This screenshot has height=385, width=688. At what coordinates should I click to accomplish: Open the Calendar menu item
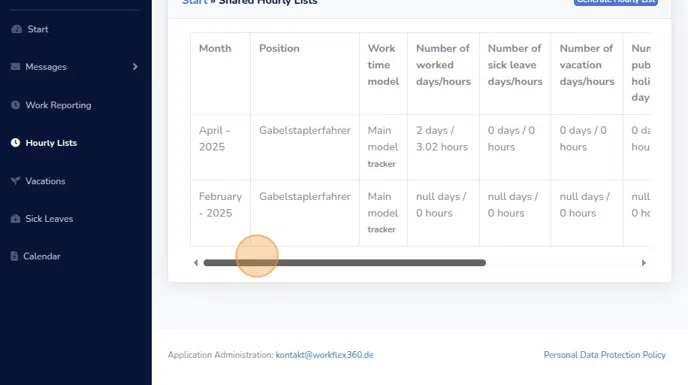[x=42, y=256]
